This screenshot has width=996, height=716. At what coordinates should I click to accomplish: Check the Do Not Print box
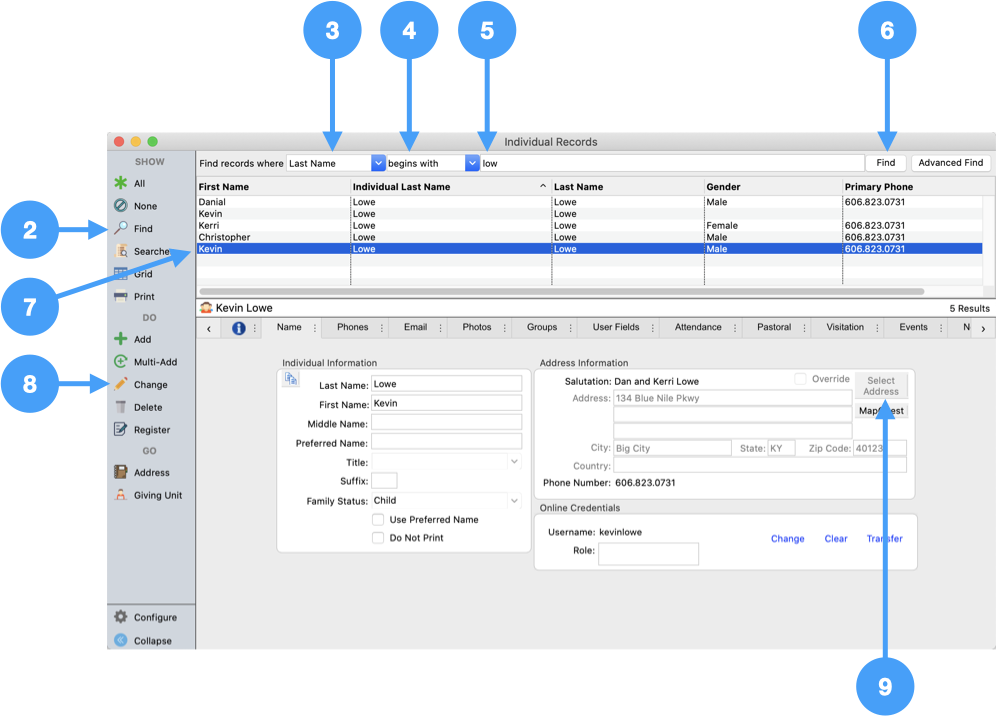click(378, 538)
